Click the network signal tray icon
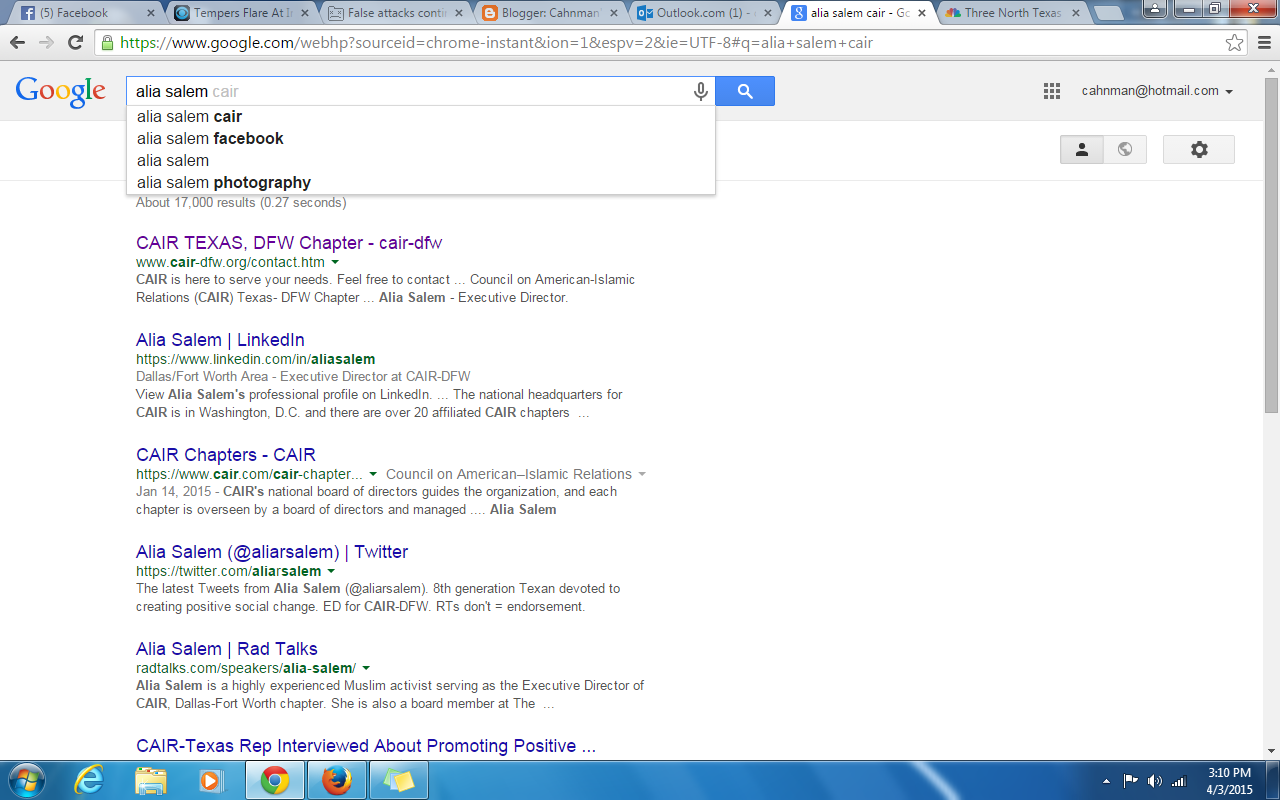 coord(1179,780)
